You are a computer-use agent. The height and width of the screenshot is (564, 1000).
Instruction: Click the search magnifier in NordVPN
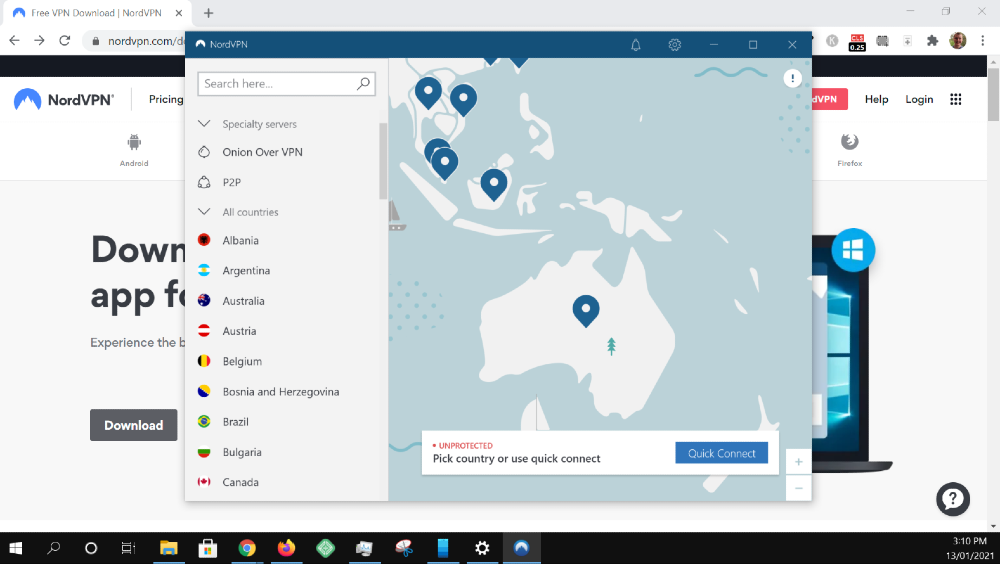363,84
